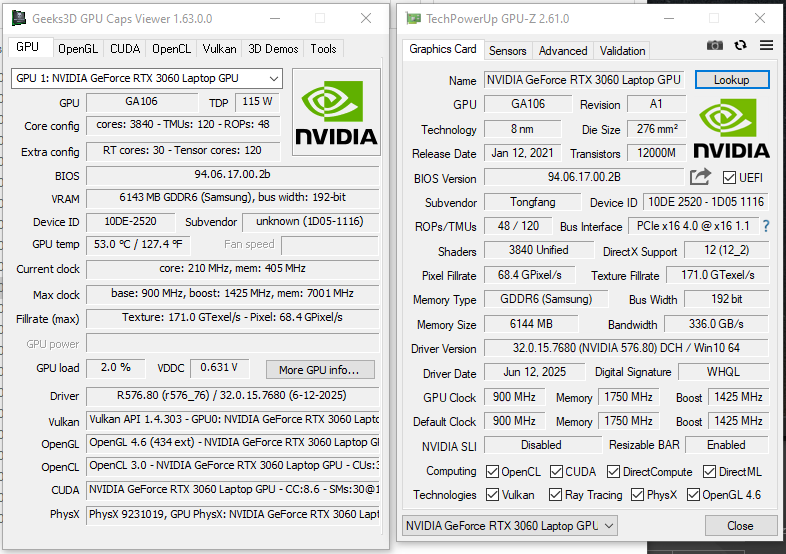Image resolution: width=786 pixels, height=554 pixels.
Task: Toggle the Ray Tracing checkbox
Action: (x=555, y=495)
